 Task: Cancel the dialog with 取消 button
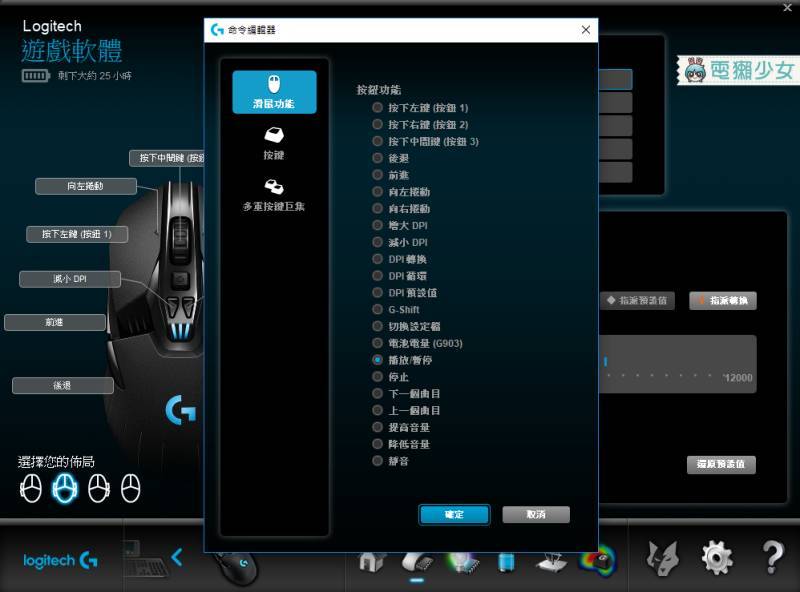point(536,514)
